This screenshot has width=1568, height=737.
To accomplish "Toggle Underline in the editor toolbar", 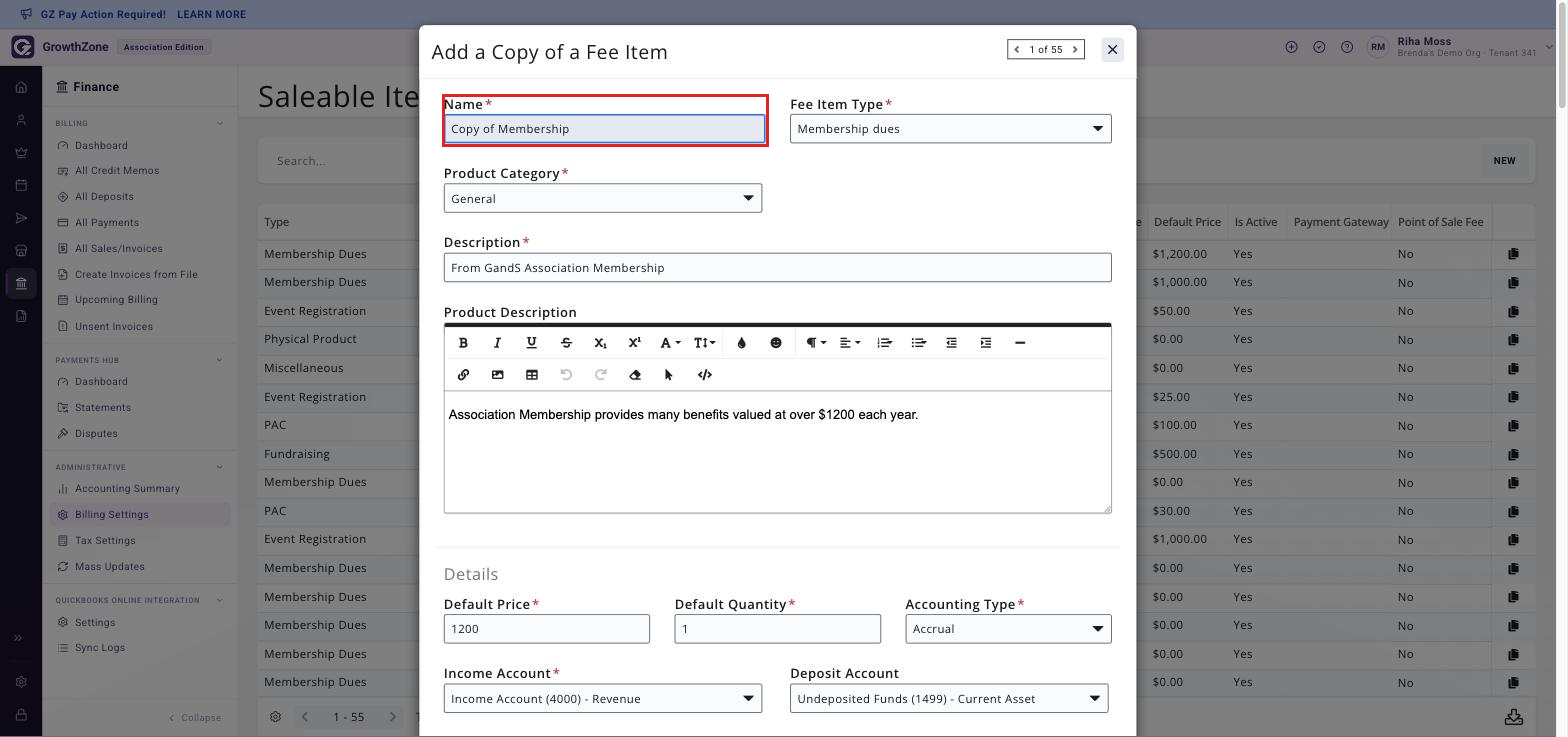I will coord(531,343).
